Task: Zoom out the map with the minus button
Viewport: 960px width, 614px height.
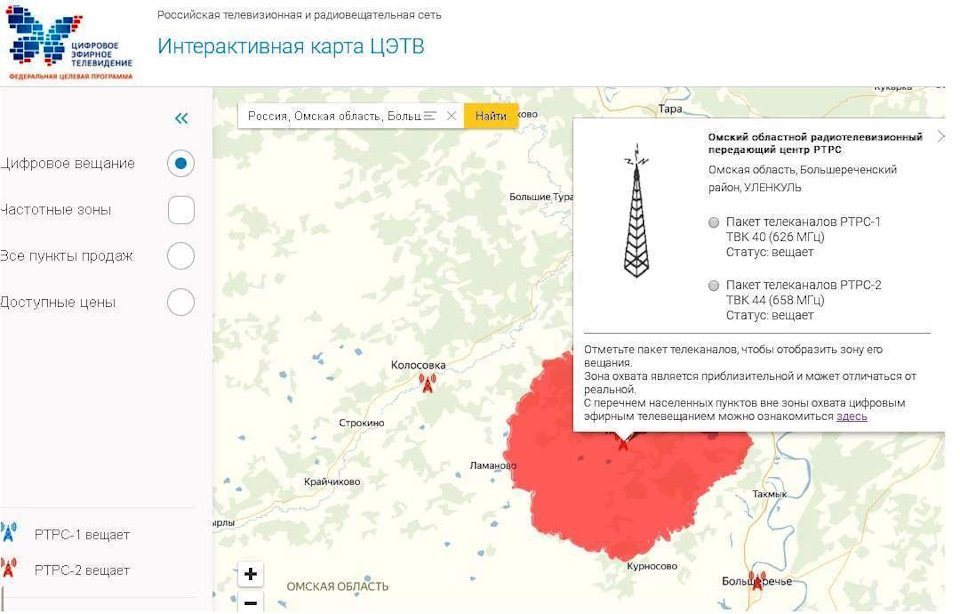Action: 250,602
